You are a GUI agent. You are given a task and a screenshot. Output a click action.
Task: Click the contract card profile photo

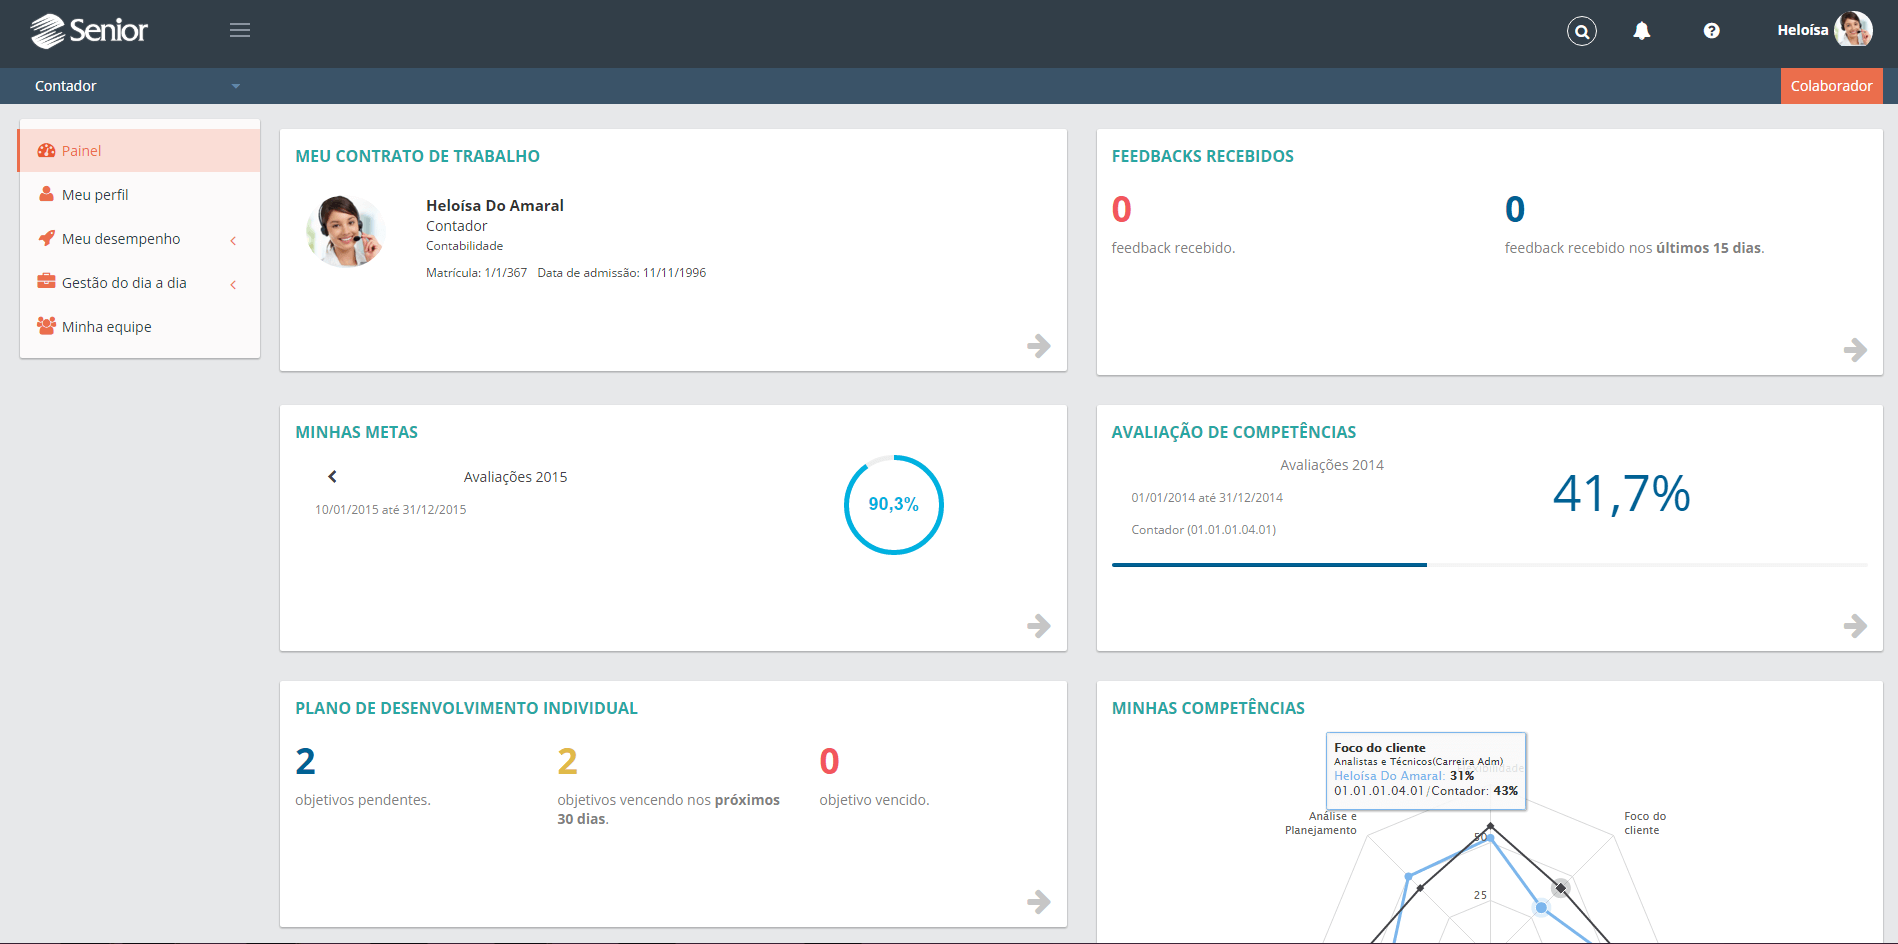tap(346, 231)
